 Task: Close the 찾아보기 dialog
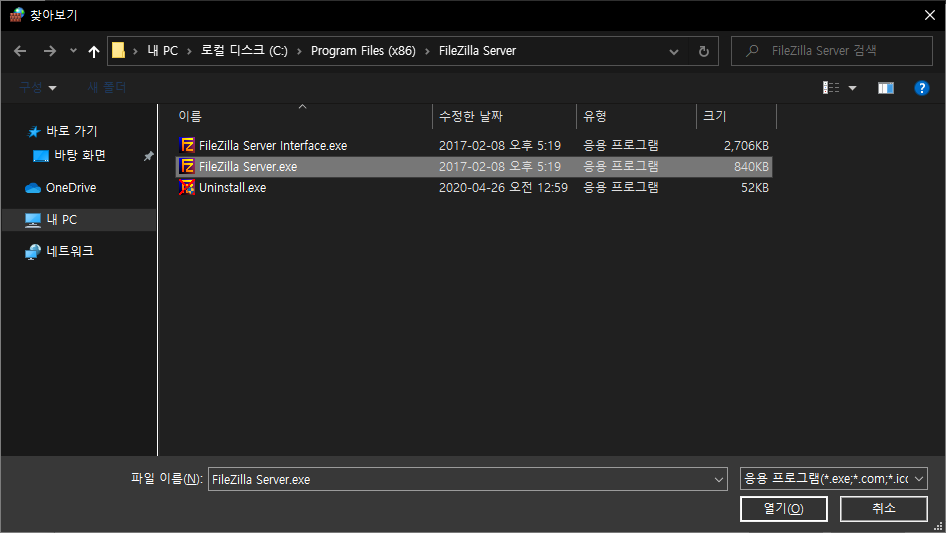click(930, 15)
